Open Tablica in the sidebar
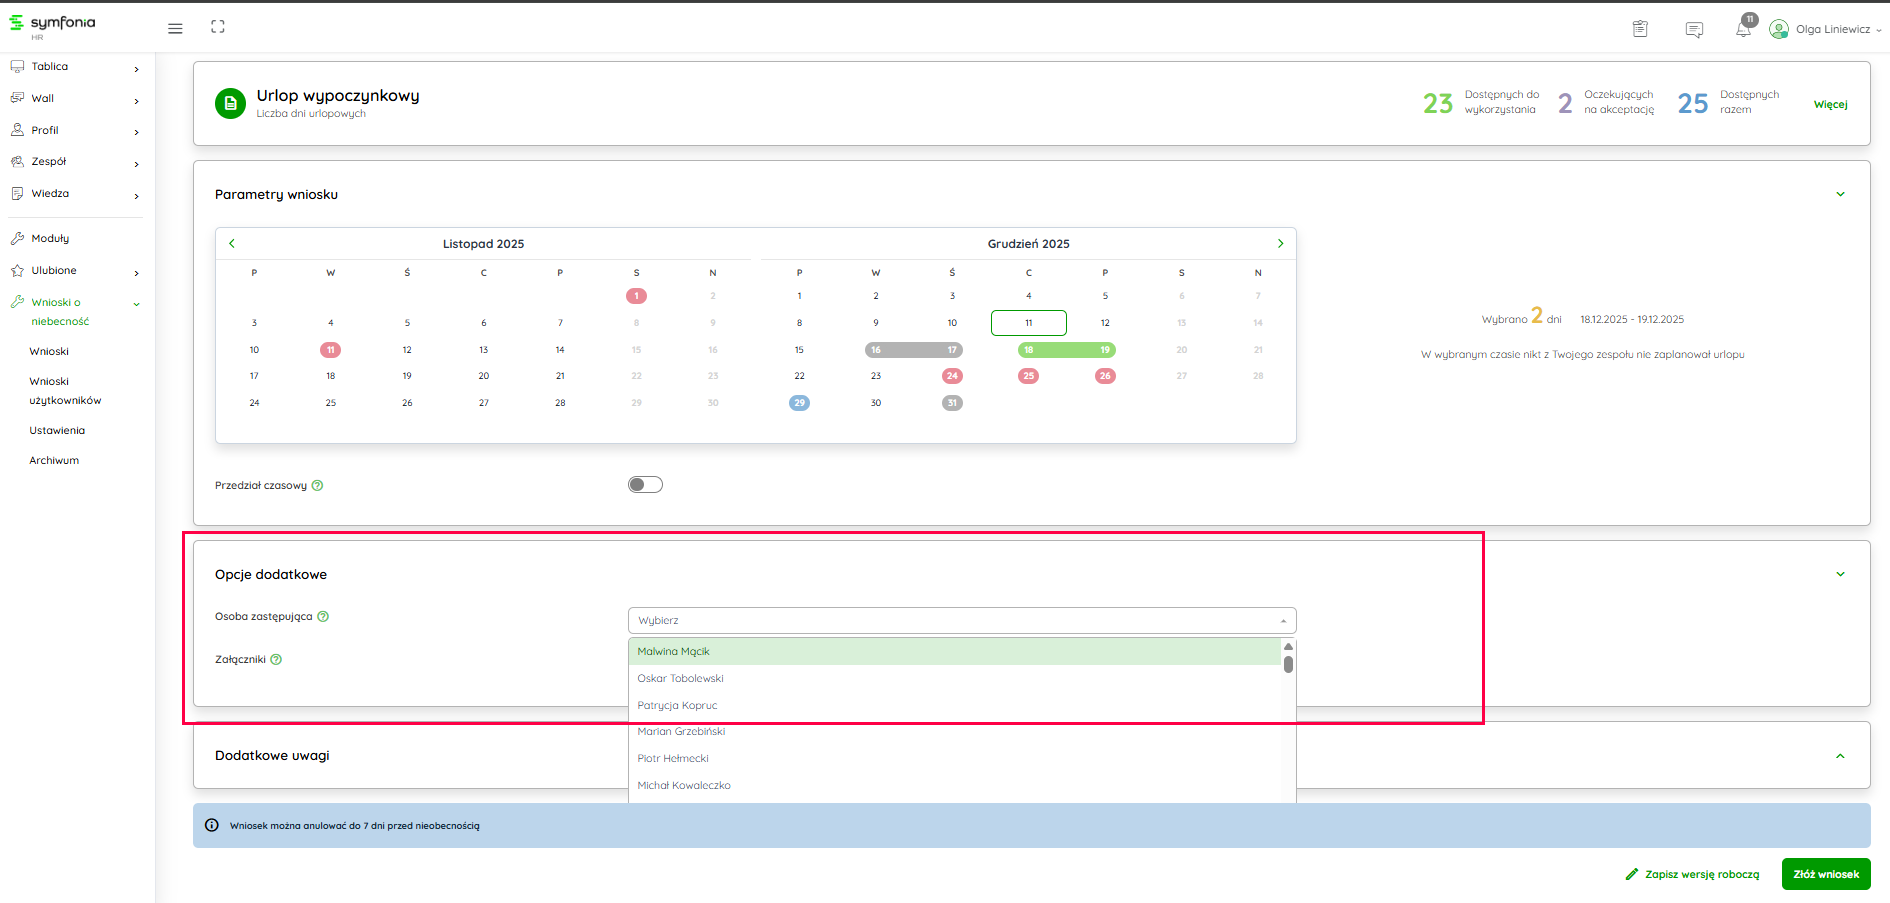The image size is (1890, 903). pos(50,67)
